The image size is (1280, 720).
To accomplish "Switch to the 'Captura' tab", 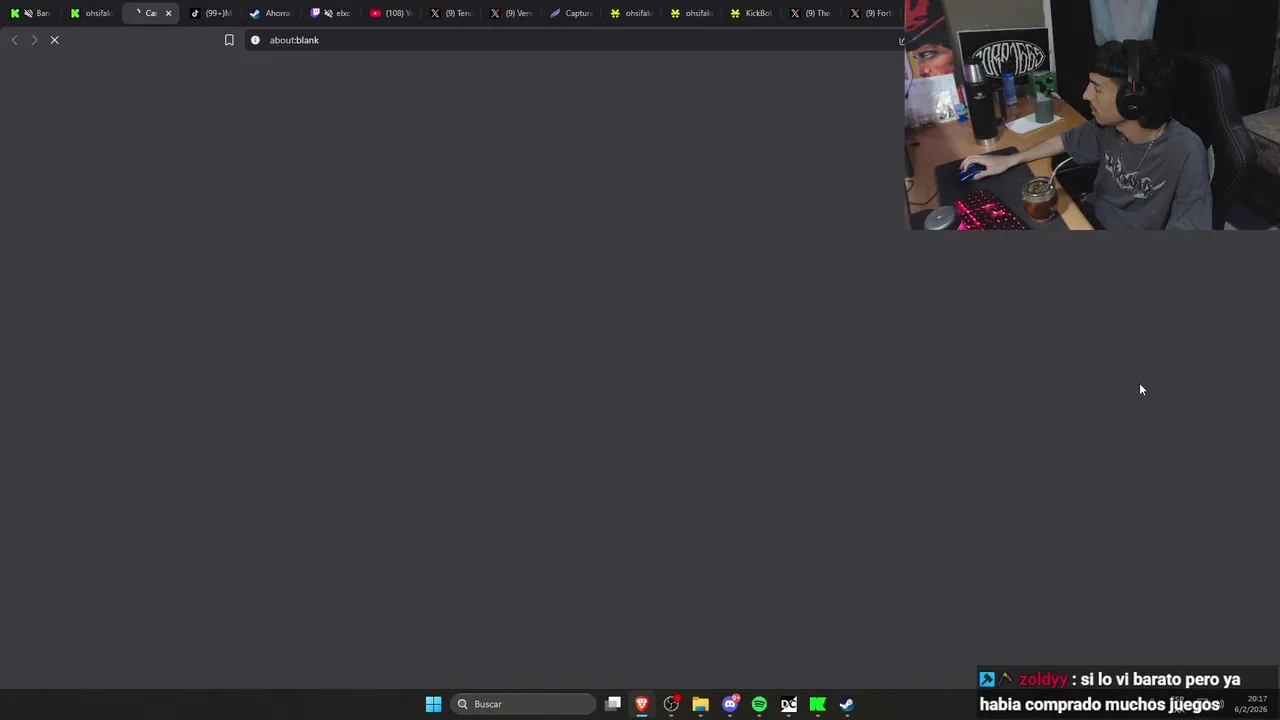I will tap(570, 13).
